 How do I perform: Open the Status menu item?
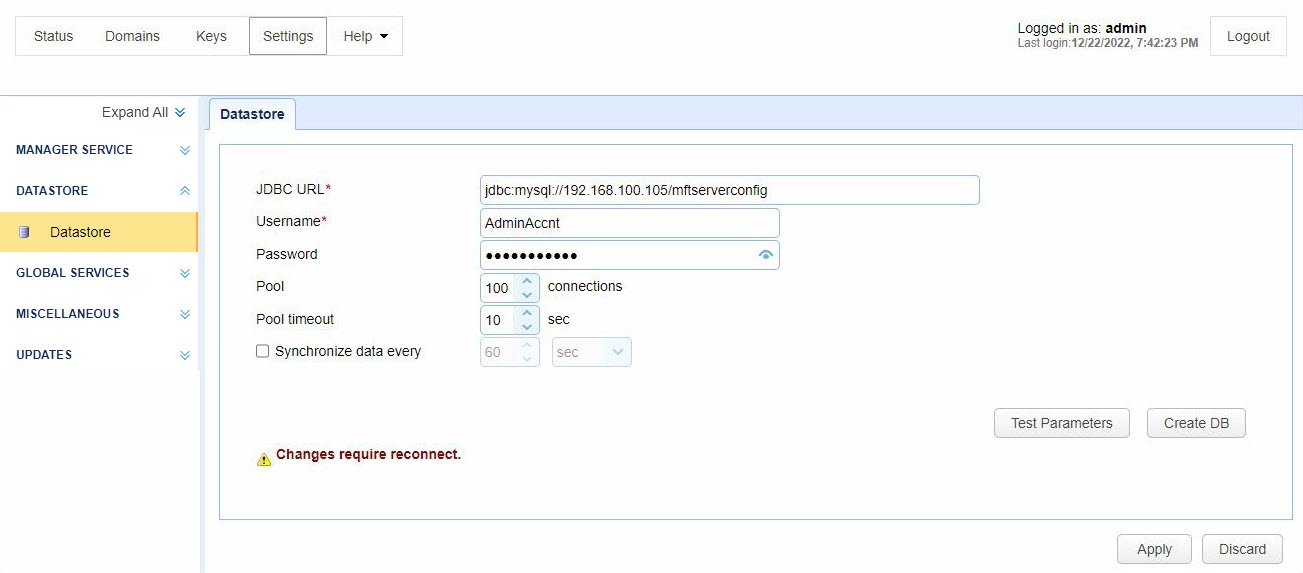(x=54, y=36)
